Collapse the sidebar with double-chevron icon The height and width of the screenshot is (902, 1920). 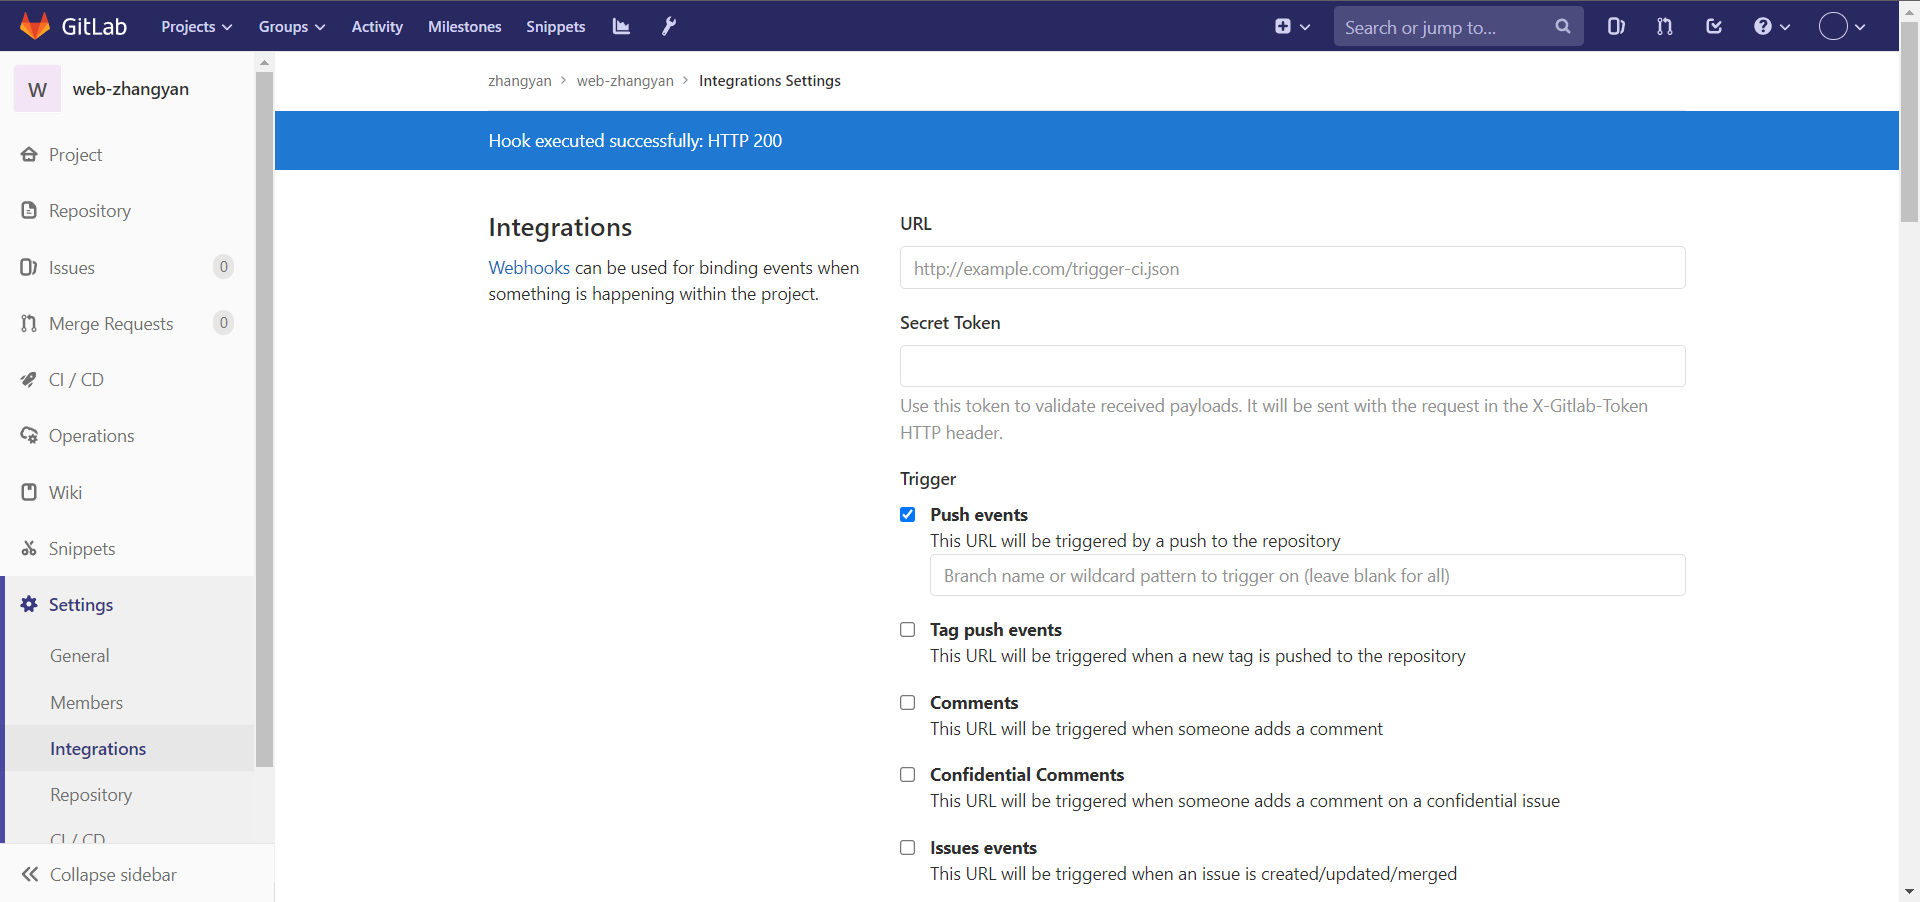30,874
